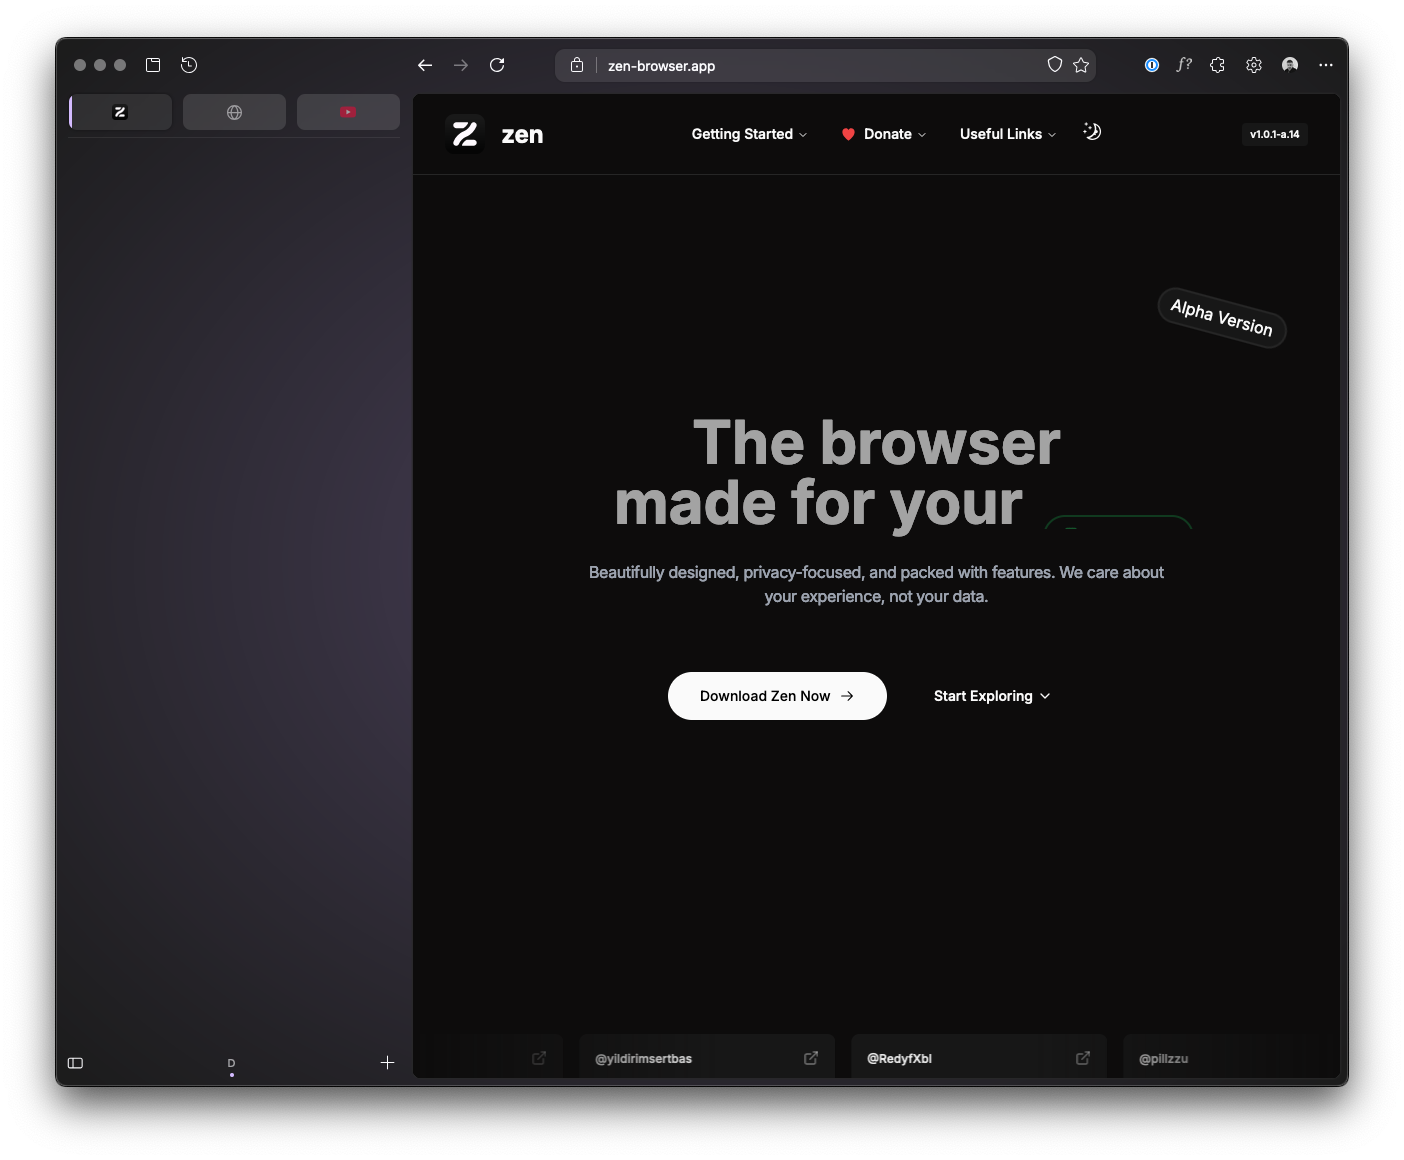Reload the current page

click(497, 65)
